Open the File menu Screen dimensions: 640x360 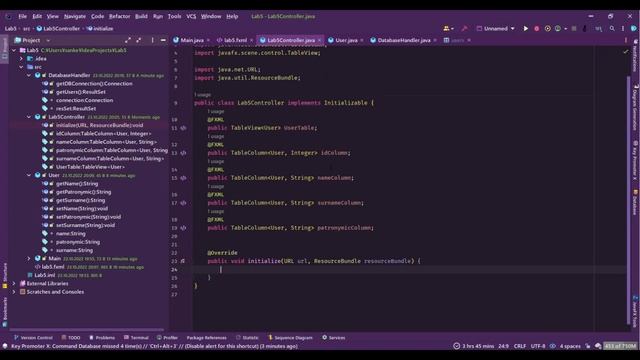[x=22, y=16]
